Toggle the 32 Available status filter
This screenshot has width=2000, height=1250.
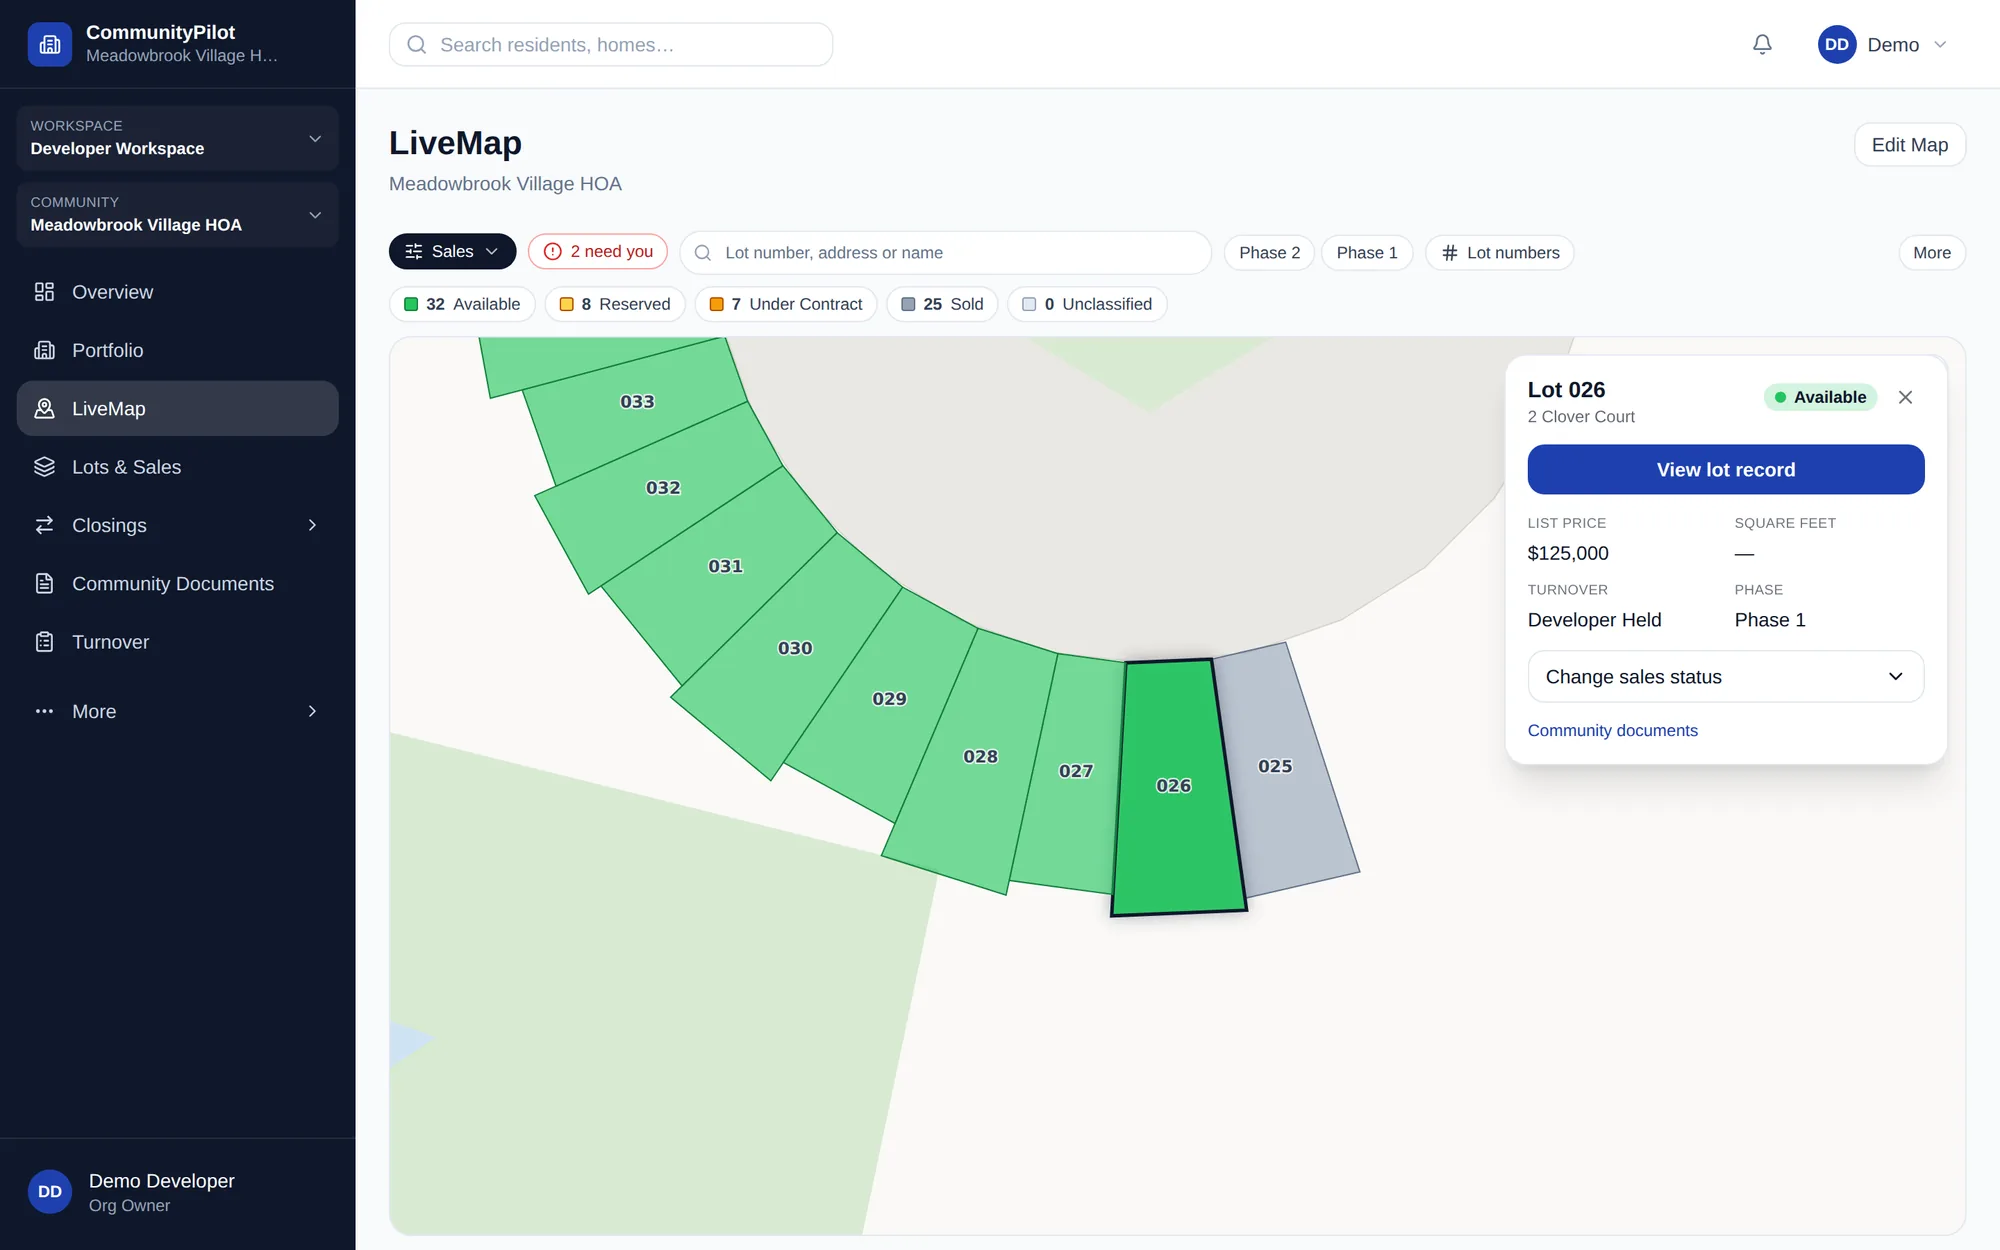click(462, 304)
